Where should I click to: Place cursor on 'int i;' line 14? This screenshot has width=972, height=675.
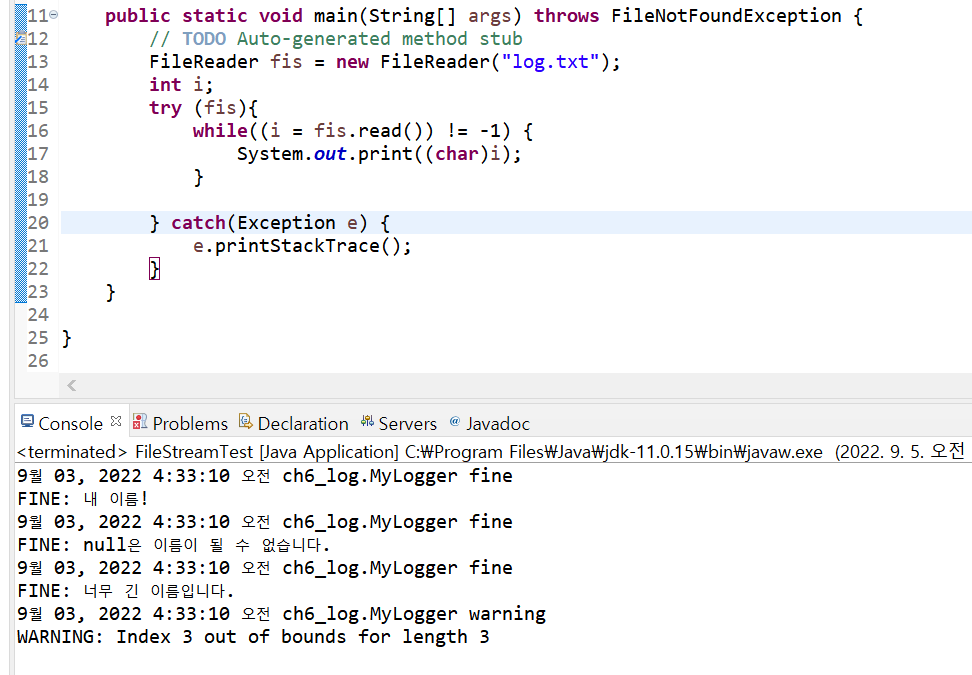pyautogui.click(x=181, y=85)
